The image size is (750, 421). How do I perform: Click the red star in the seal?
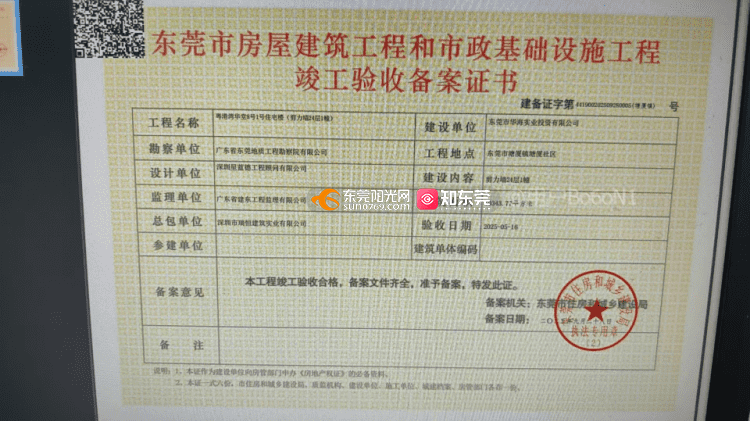pos(596,312)
